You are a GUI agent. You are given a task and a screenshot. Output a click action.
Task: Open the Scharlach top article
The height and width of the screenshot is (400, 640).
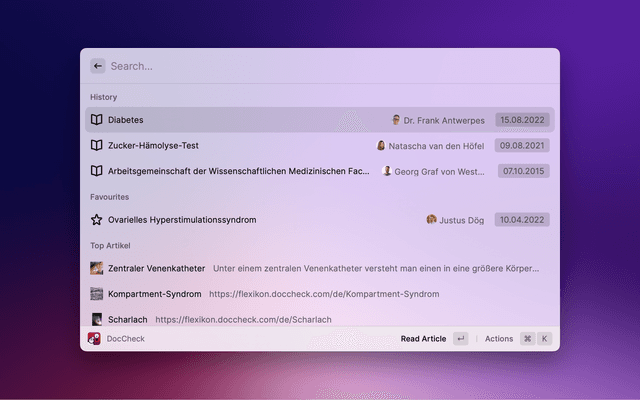[x=128, y=319]
